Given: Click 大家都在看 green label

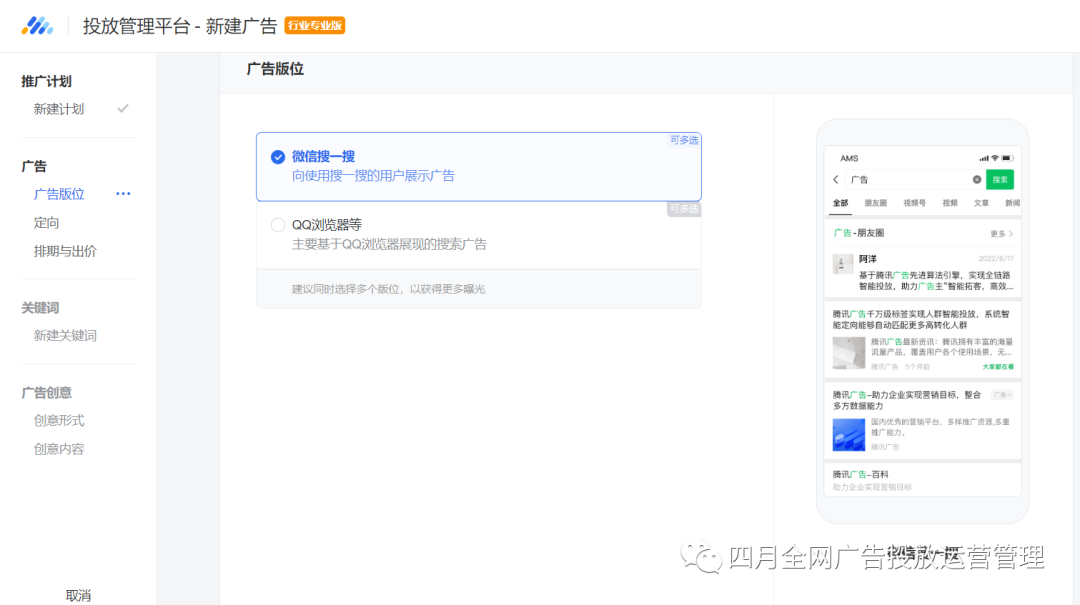Looking at the screenshot, I should click(998, 367).
